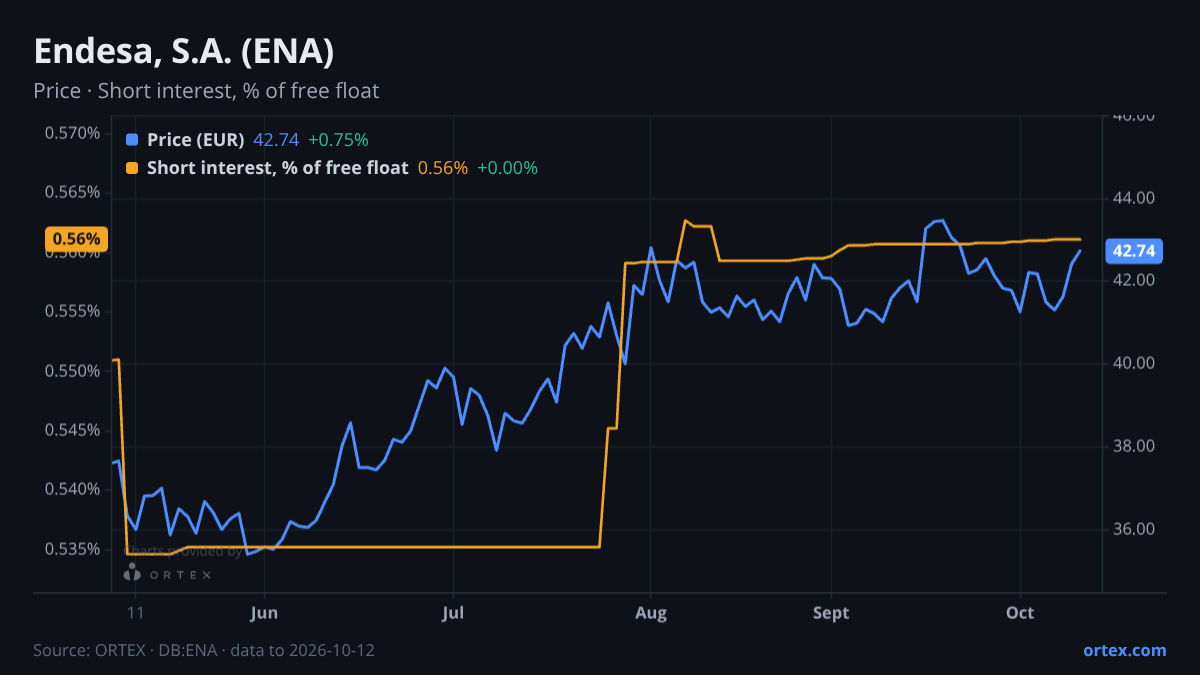Click the 0.555% left axis label
Image resolution: width=1200 pixels, height=675 pixels.
[x=73, y=311]
